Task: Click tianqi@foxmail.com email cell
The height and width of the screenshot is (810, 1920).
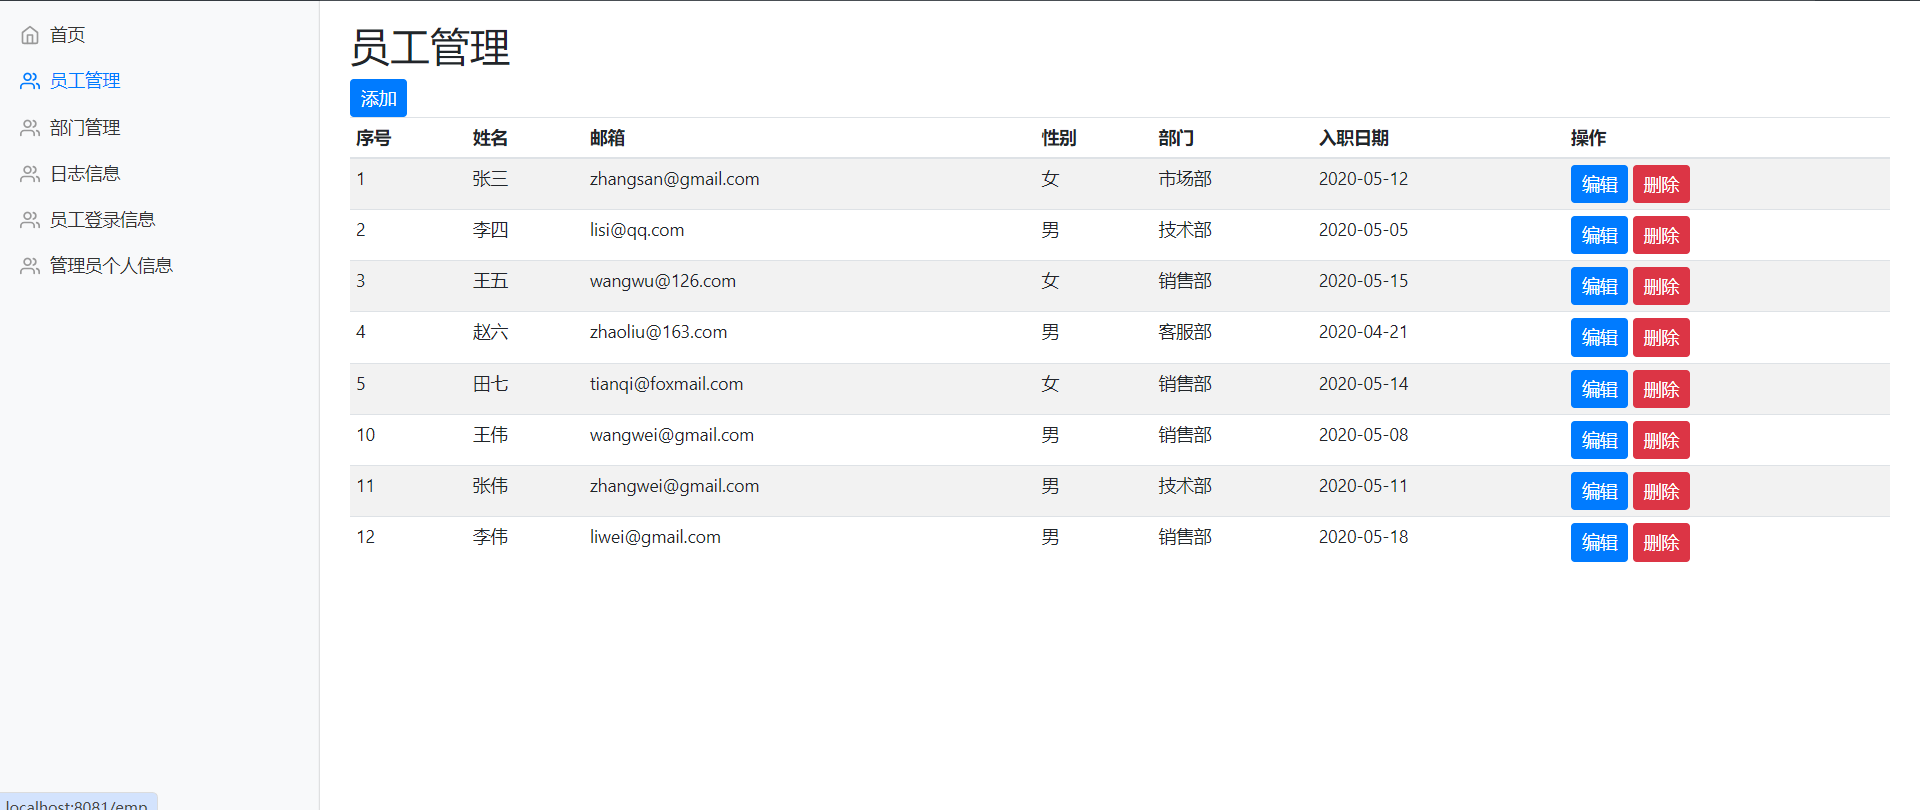Action: click(666, 384)
